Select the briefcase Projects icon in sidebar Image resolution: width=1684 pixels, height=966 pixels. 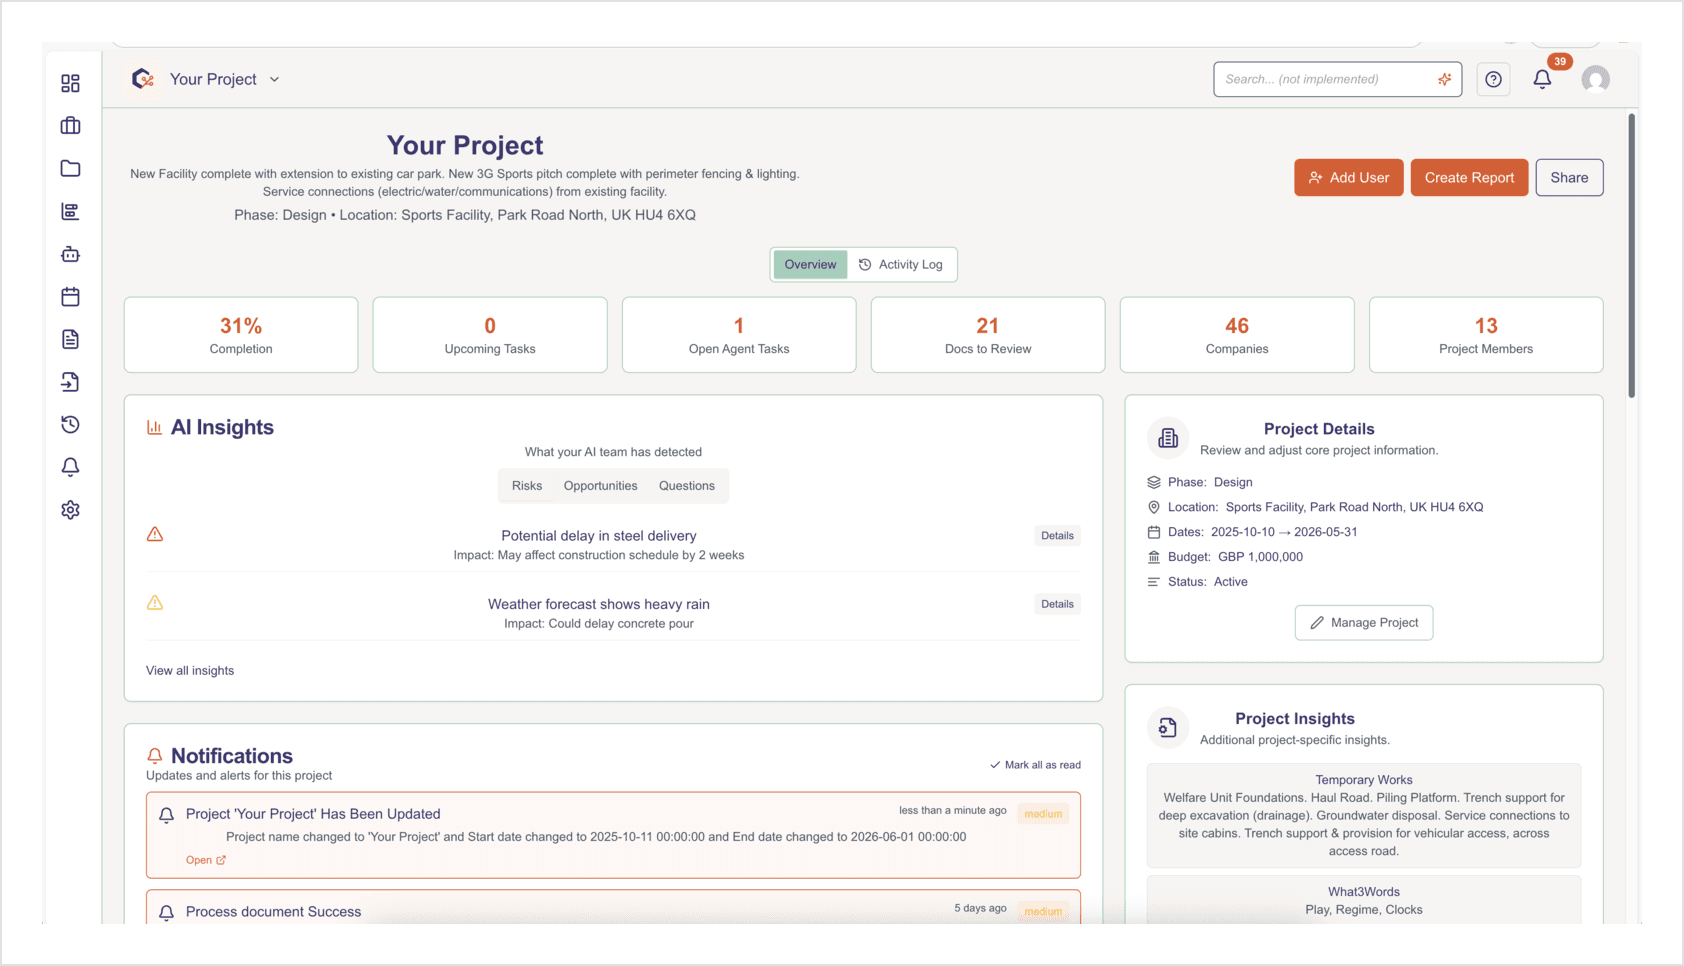point(70,126)
